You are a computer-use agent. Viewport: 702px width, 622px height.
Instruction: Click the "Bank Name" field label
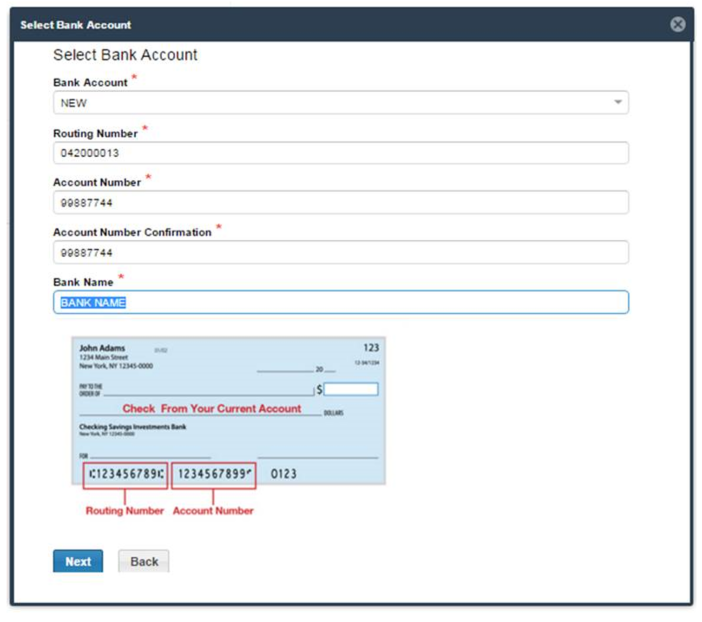(x=83, y=282)
